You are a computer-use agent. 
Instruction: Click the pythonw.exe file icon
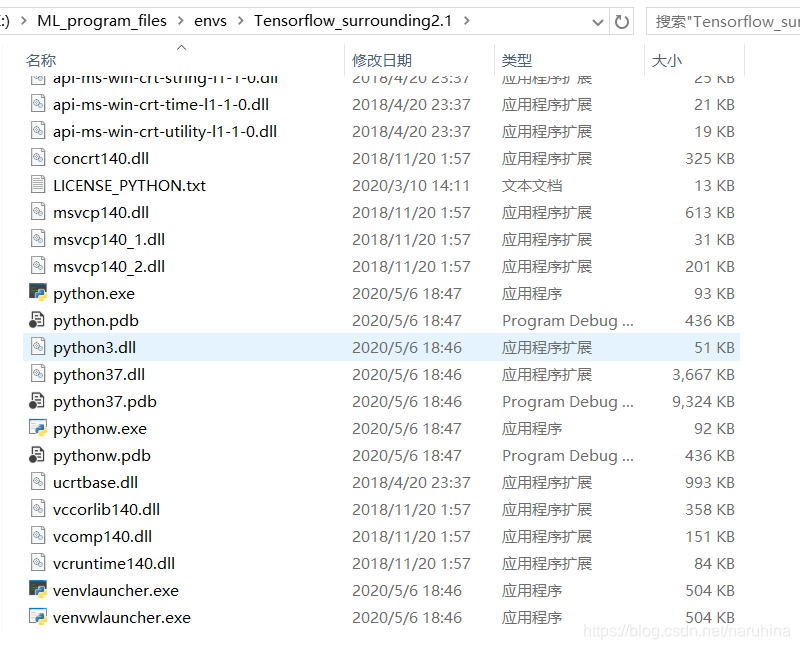coord(38,428)
